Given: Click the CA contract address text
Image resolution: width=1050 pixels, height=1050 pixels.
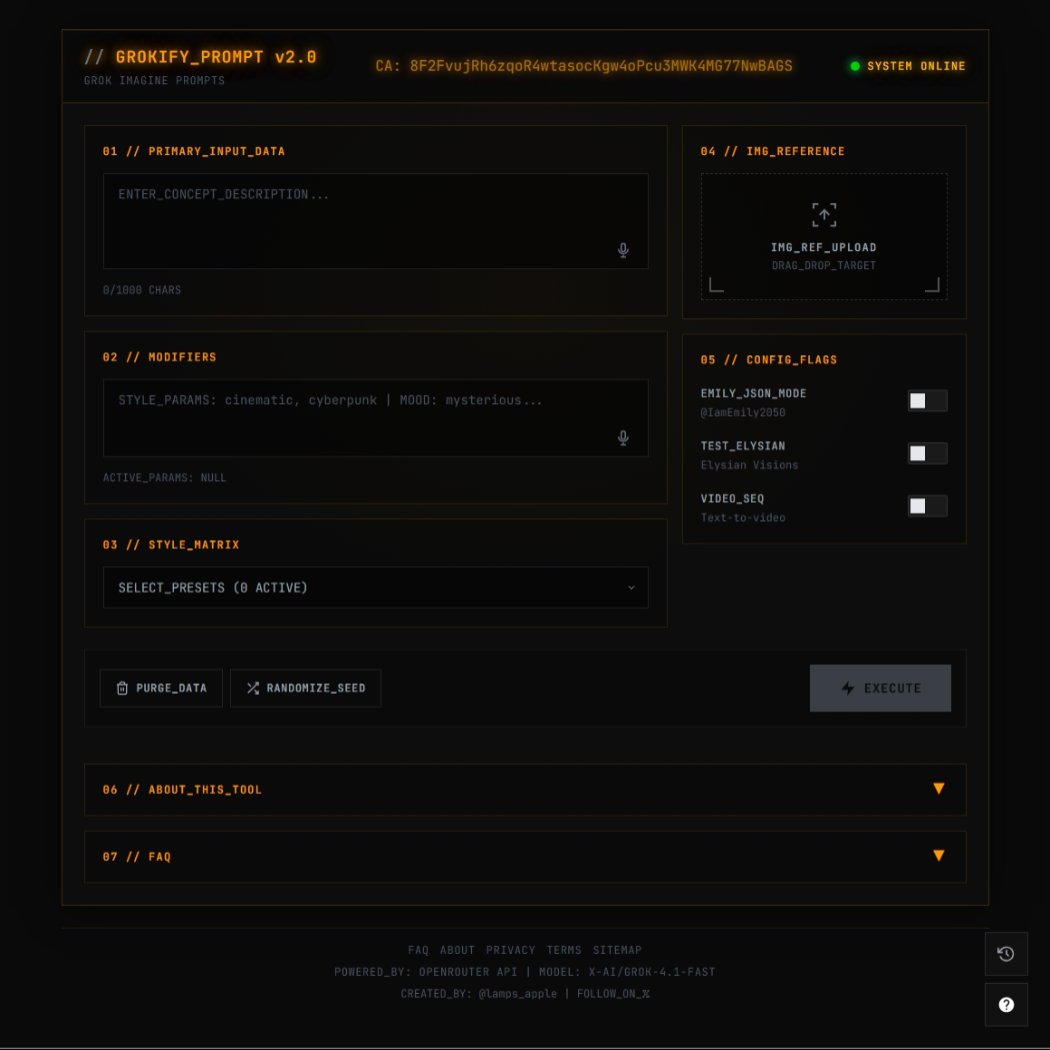Looking at the screenshot, I should [x=583, y=66].
